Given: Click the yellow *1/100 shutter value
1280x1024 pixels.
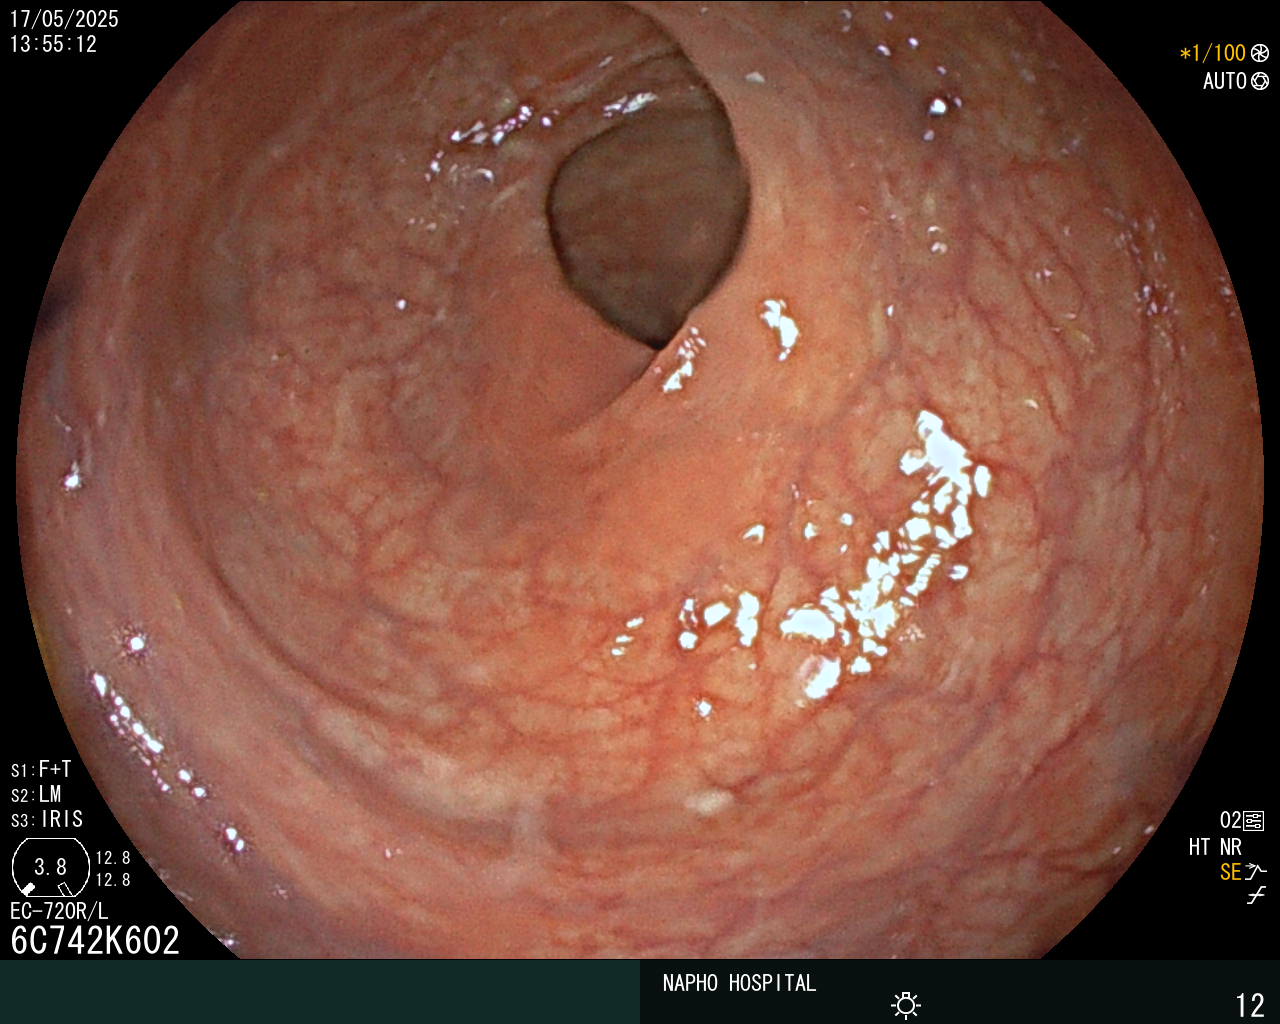Looking at the screenshot, I should pos(1213,53).
